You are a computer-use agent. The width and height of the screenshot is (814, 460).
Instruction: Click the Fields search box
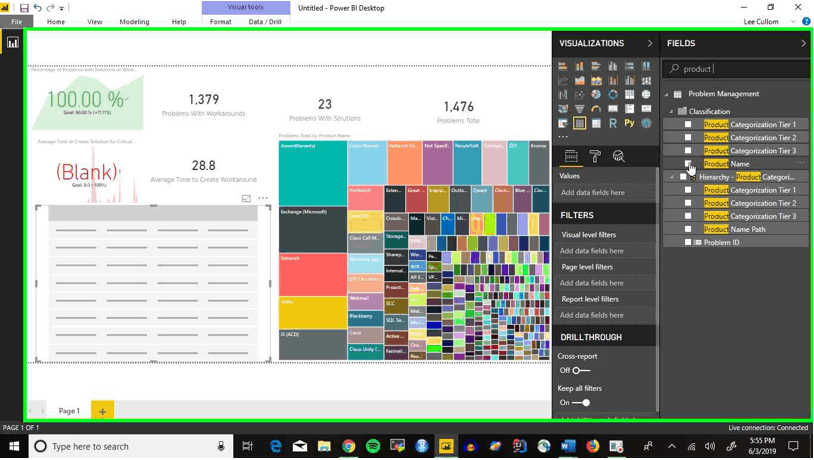(x=736, y=69)
